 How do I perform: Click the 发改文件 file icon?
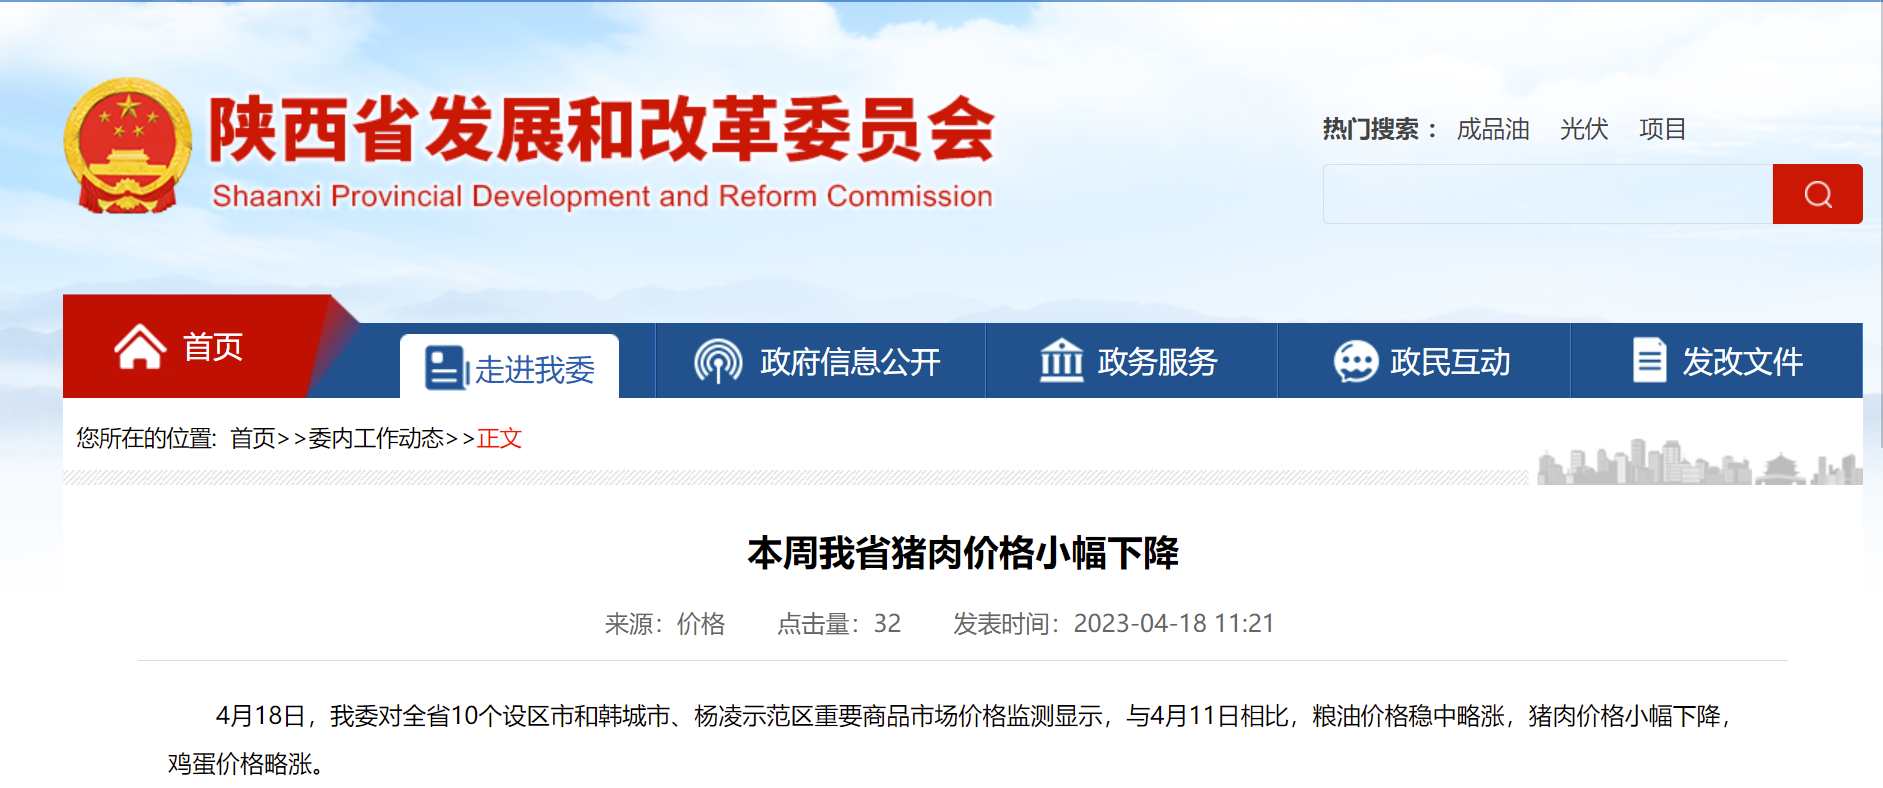pyautogui.click(x=1649, y=360)
